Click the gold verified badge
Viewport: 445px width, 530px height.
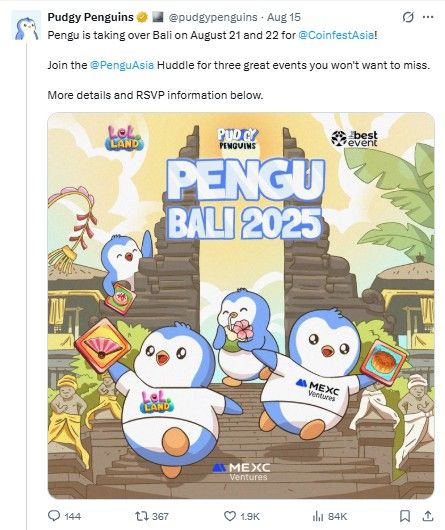[142, 17]
